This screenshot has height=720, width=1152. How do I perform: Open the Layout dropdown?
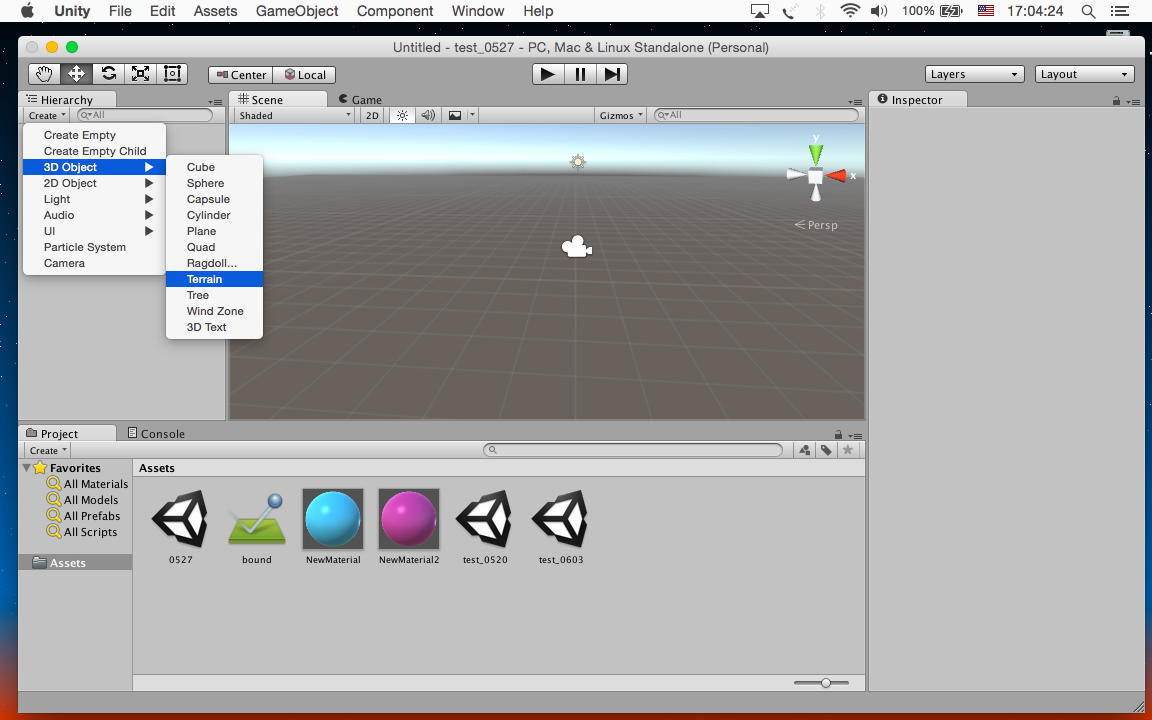coord(1084,74)
